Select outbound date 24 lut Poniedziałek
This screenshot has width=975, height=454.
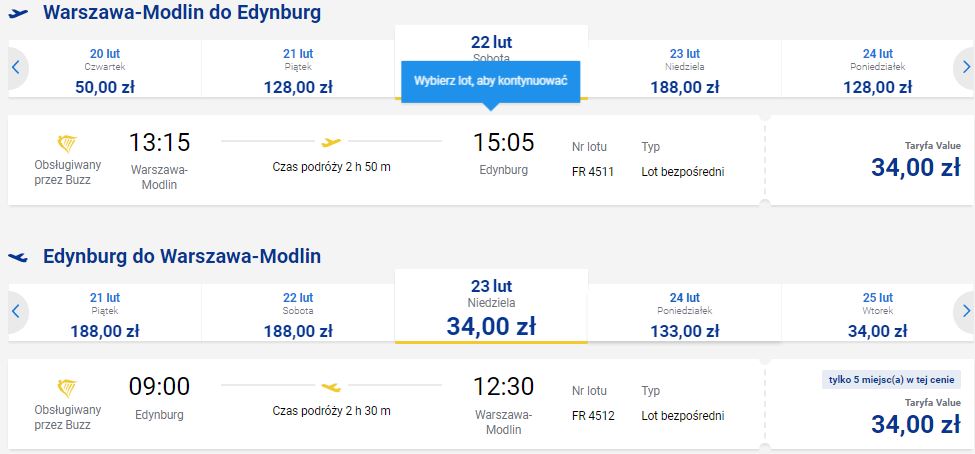tap(877, 70)
